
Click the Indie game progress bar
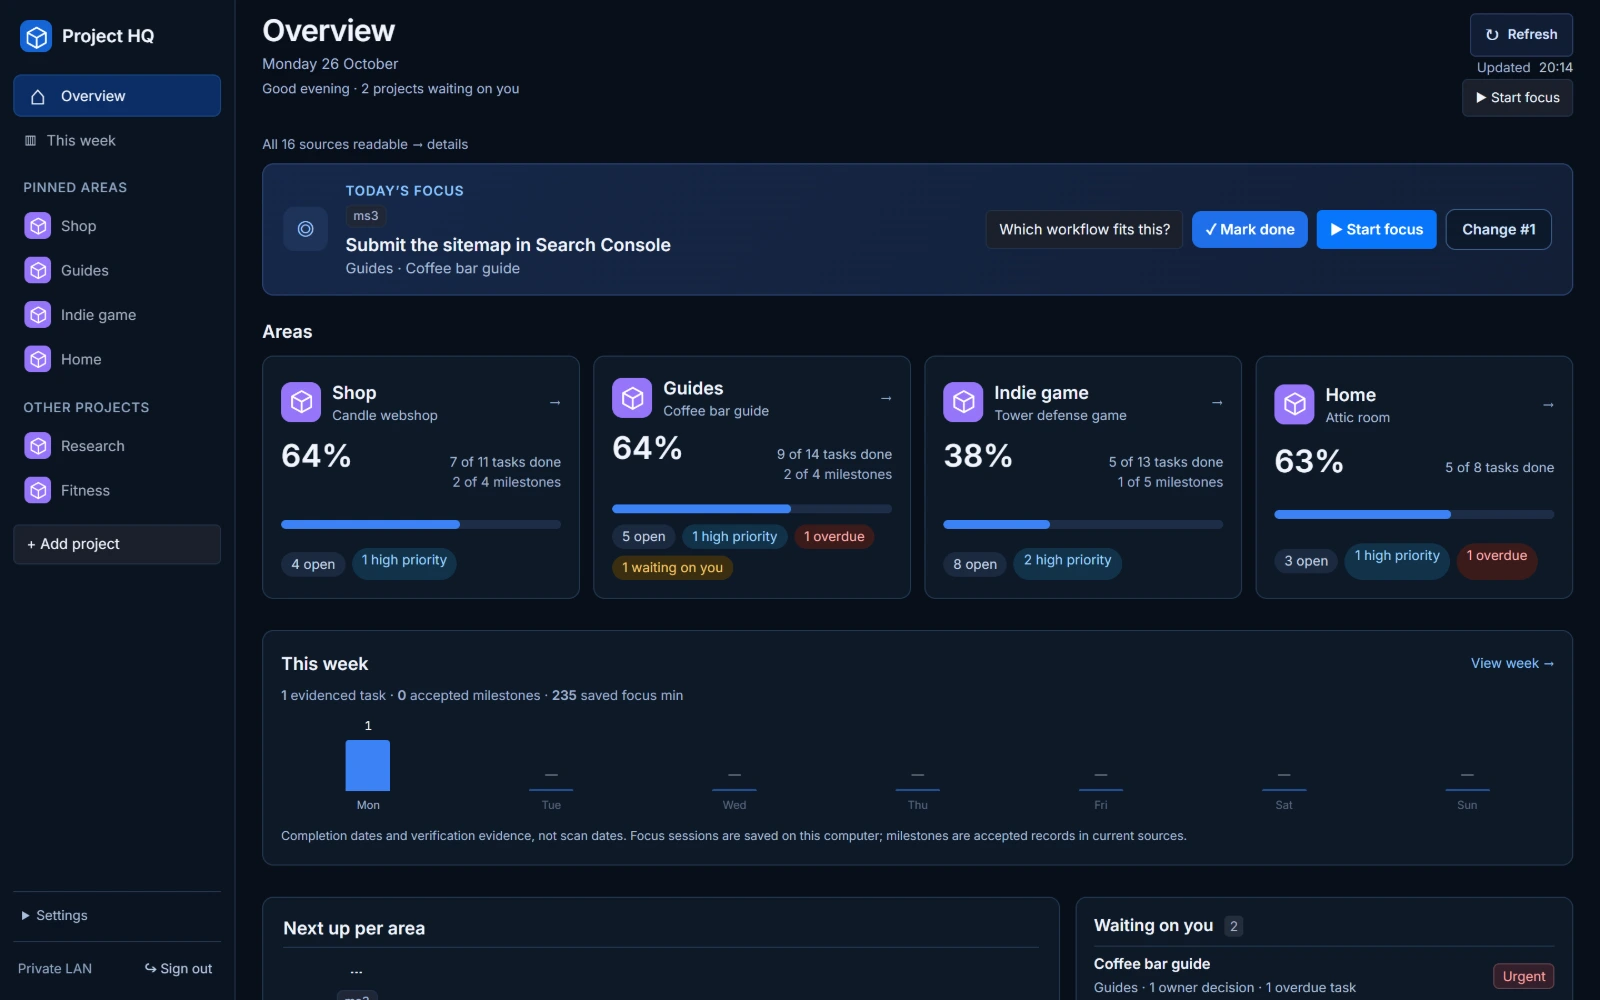pyautogui.click(x=1083, y=524)
